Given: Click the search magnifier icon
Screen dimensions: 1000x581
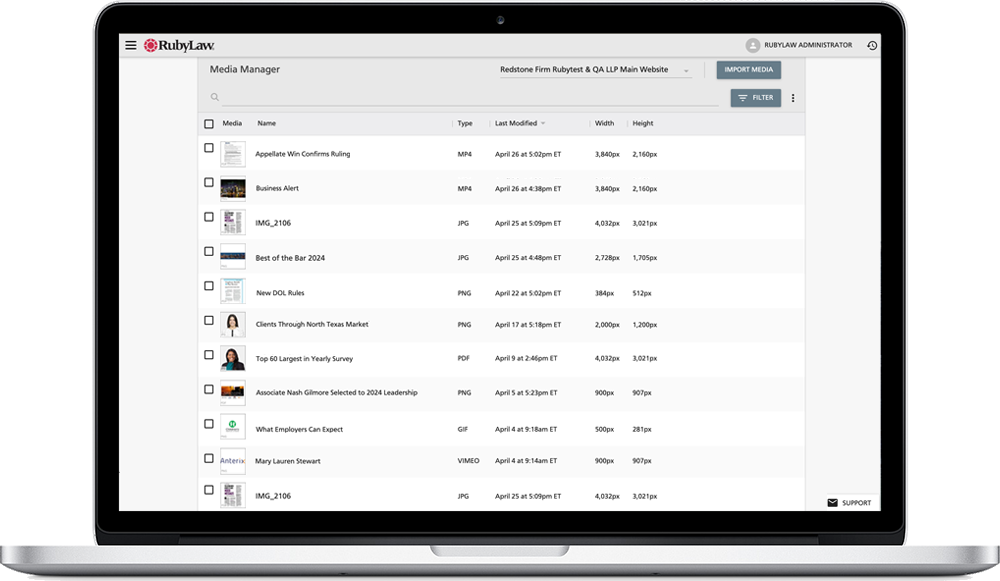Looking at the screenshot, I should pos(215,97).
